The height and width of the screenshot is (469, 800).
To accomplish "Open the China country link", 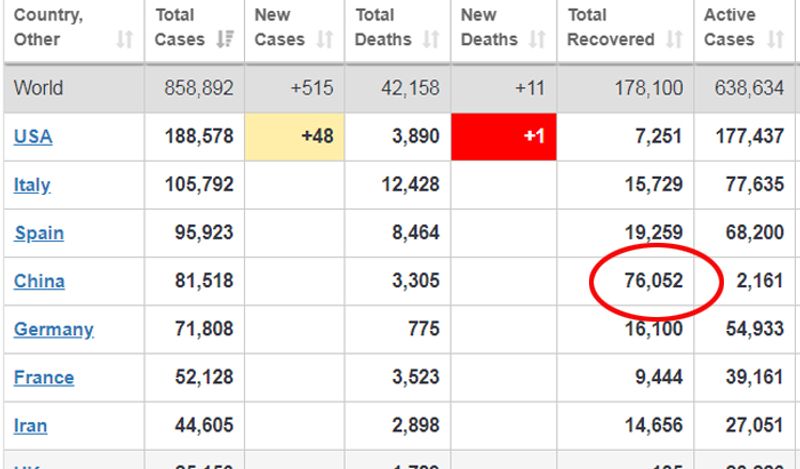I will (39, 281).
